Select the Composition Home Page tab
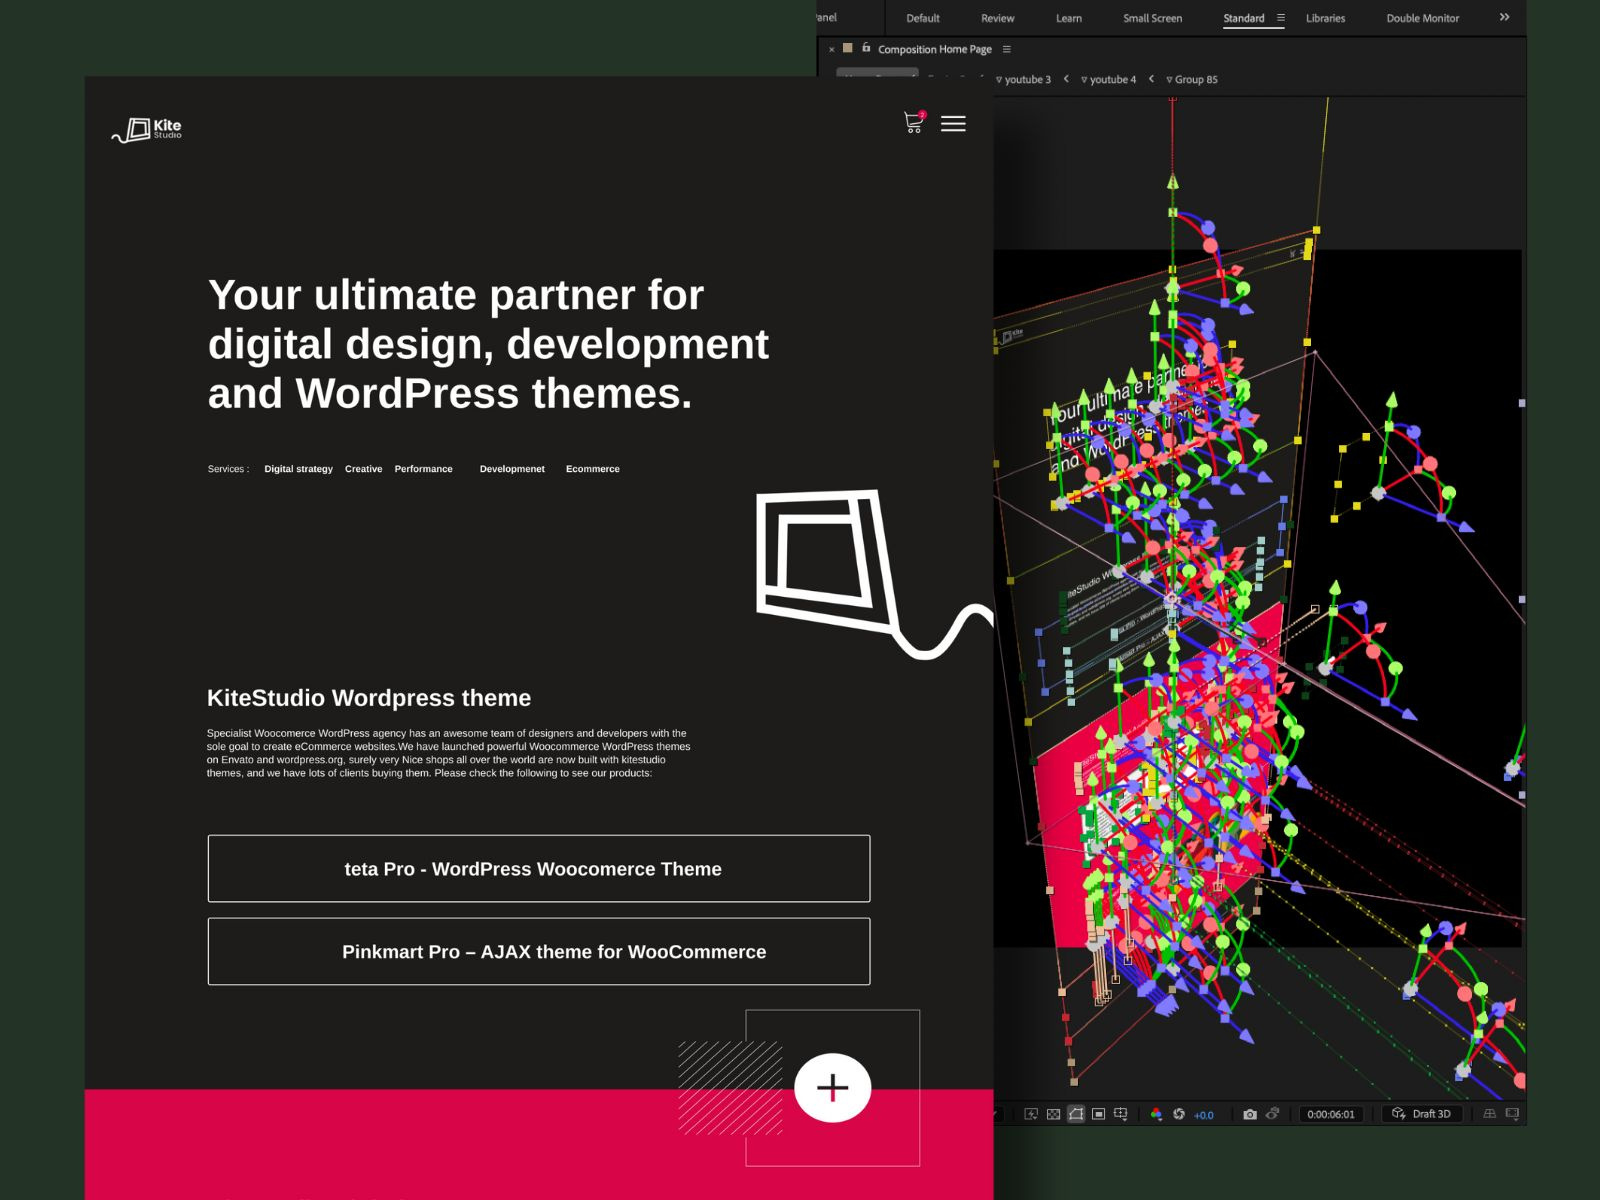This screenshot has width=1600, height=1200. [935, 49]
